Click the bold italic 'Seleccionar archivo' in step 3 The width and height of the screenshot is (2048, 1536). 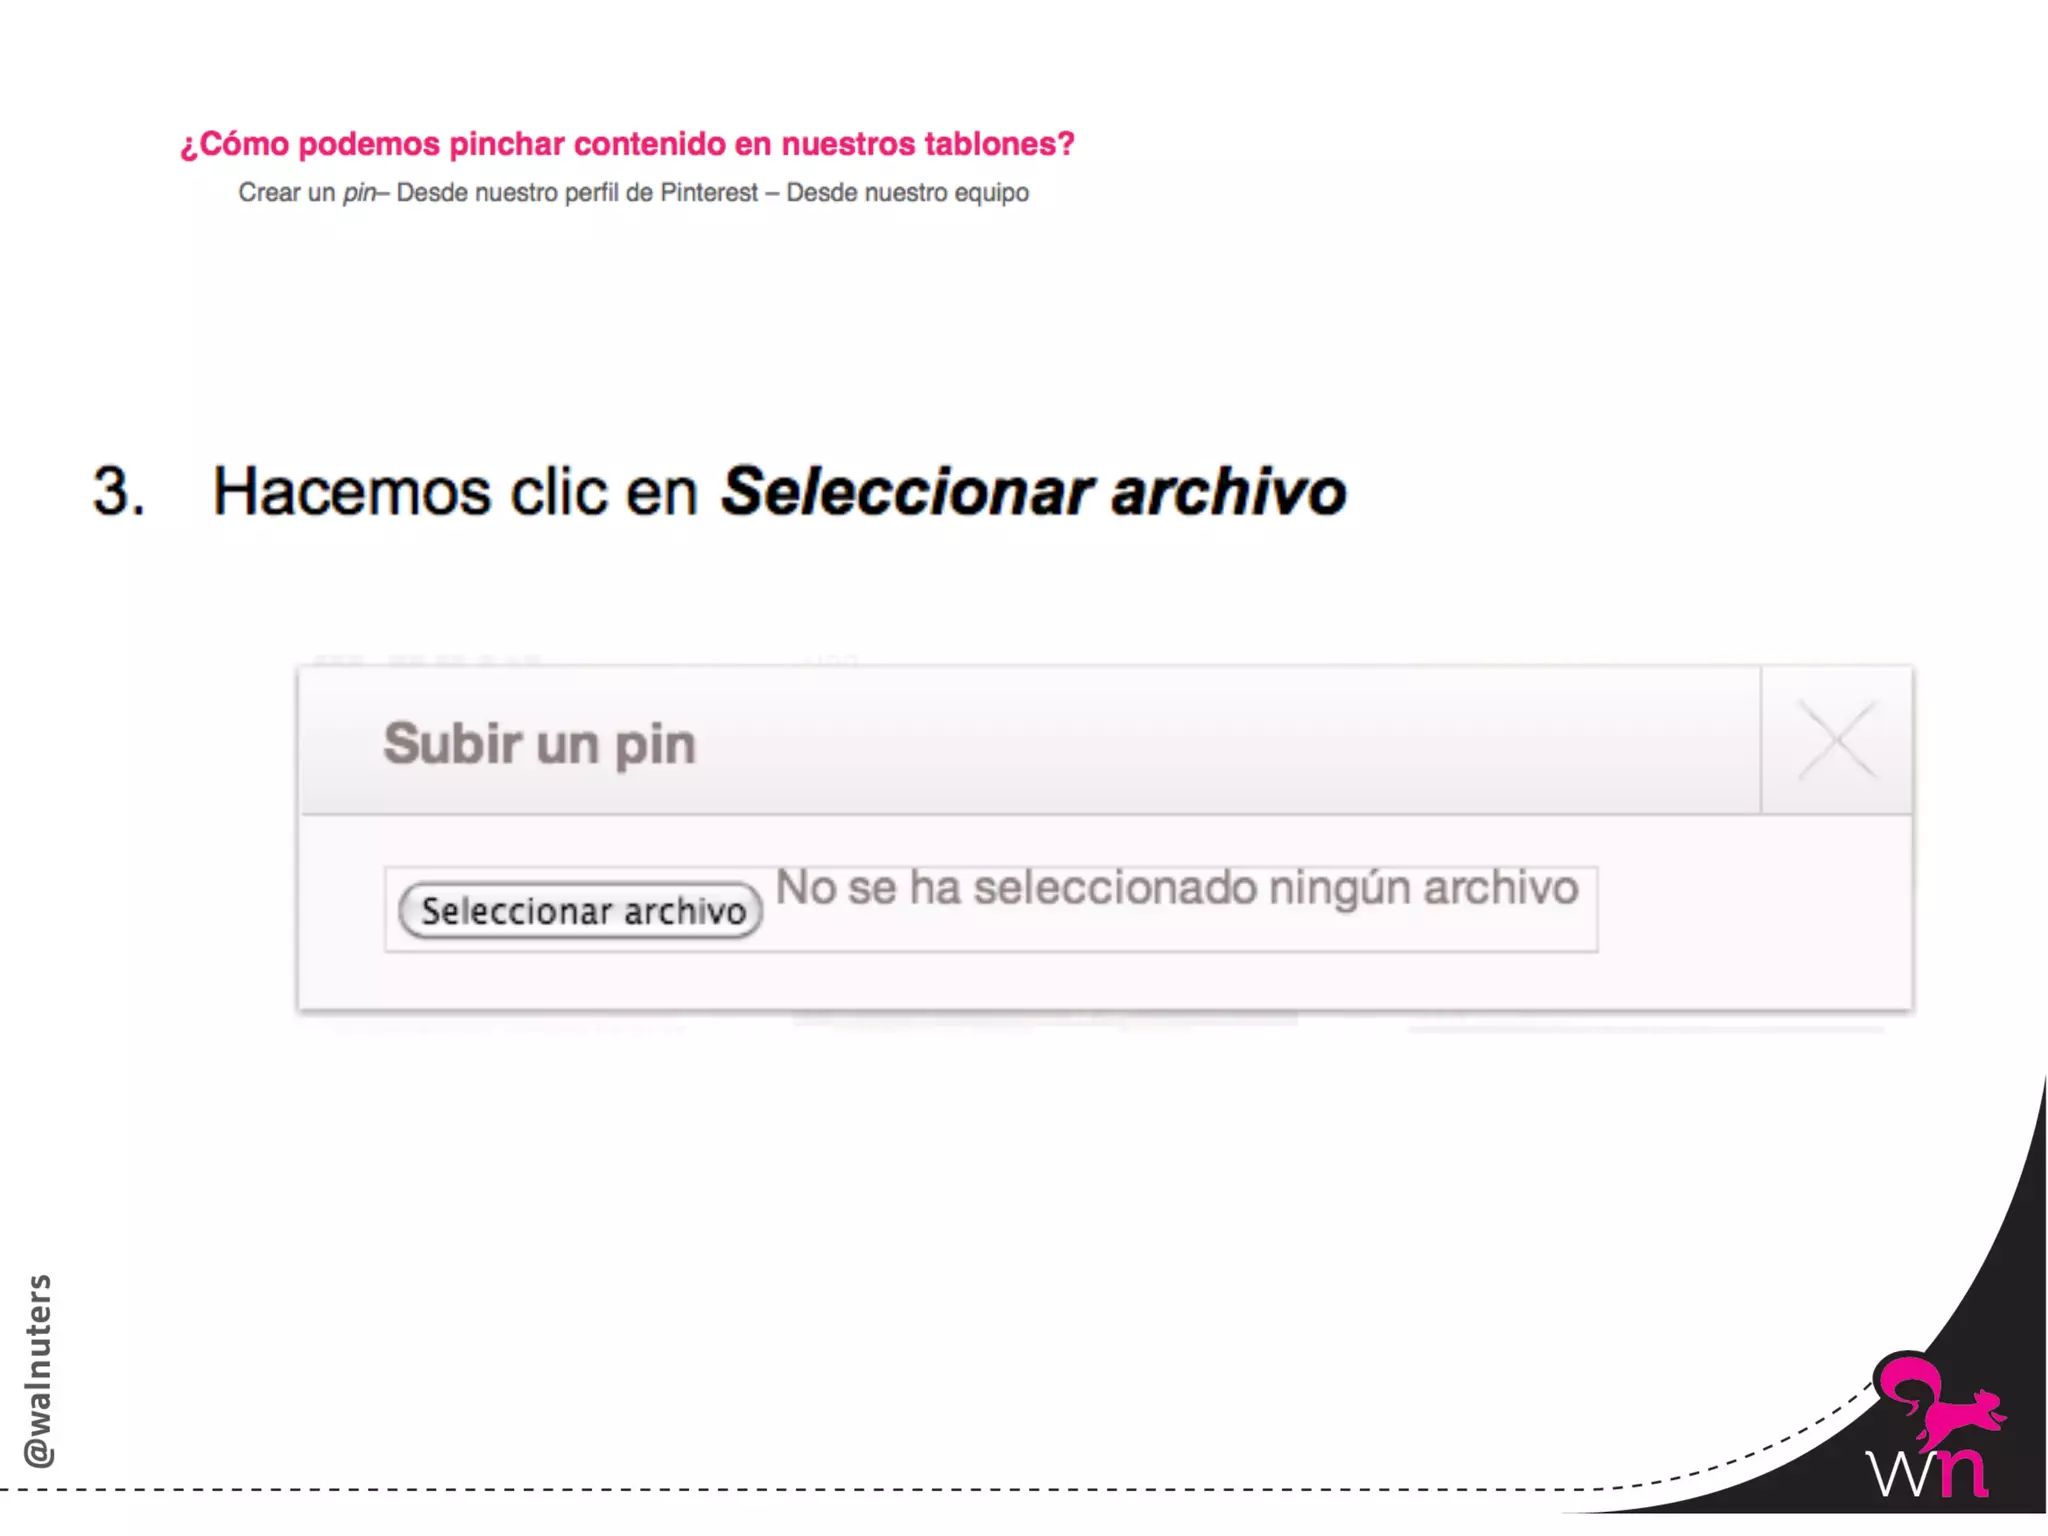[x=1034, y=492]
